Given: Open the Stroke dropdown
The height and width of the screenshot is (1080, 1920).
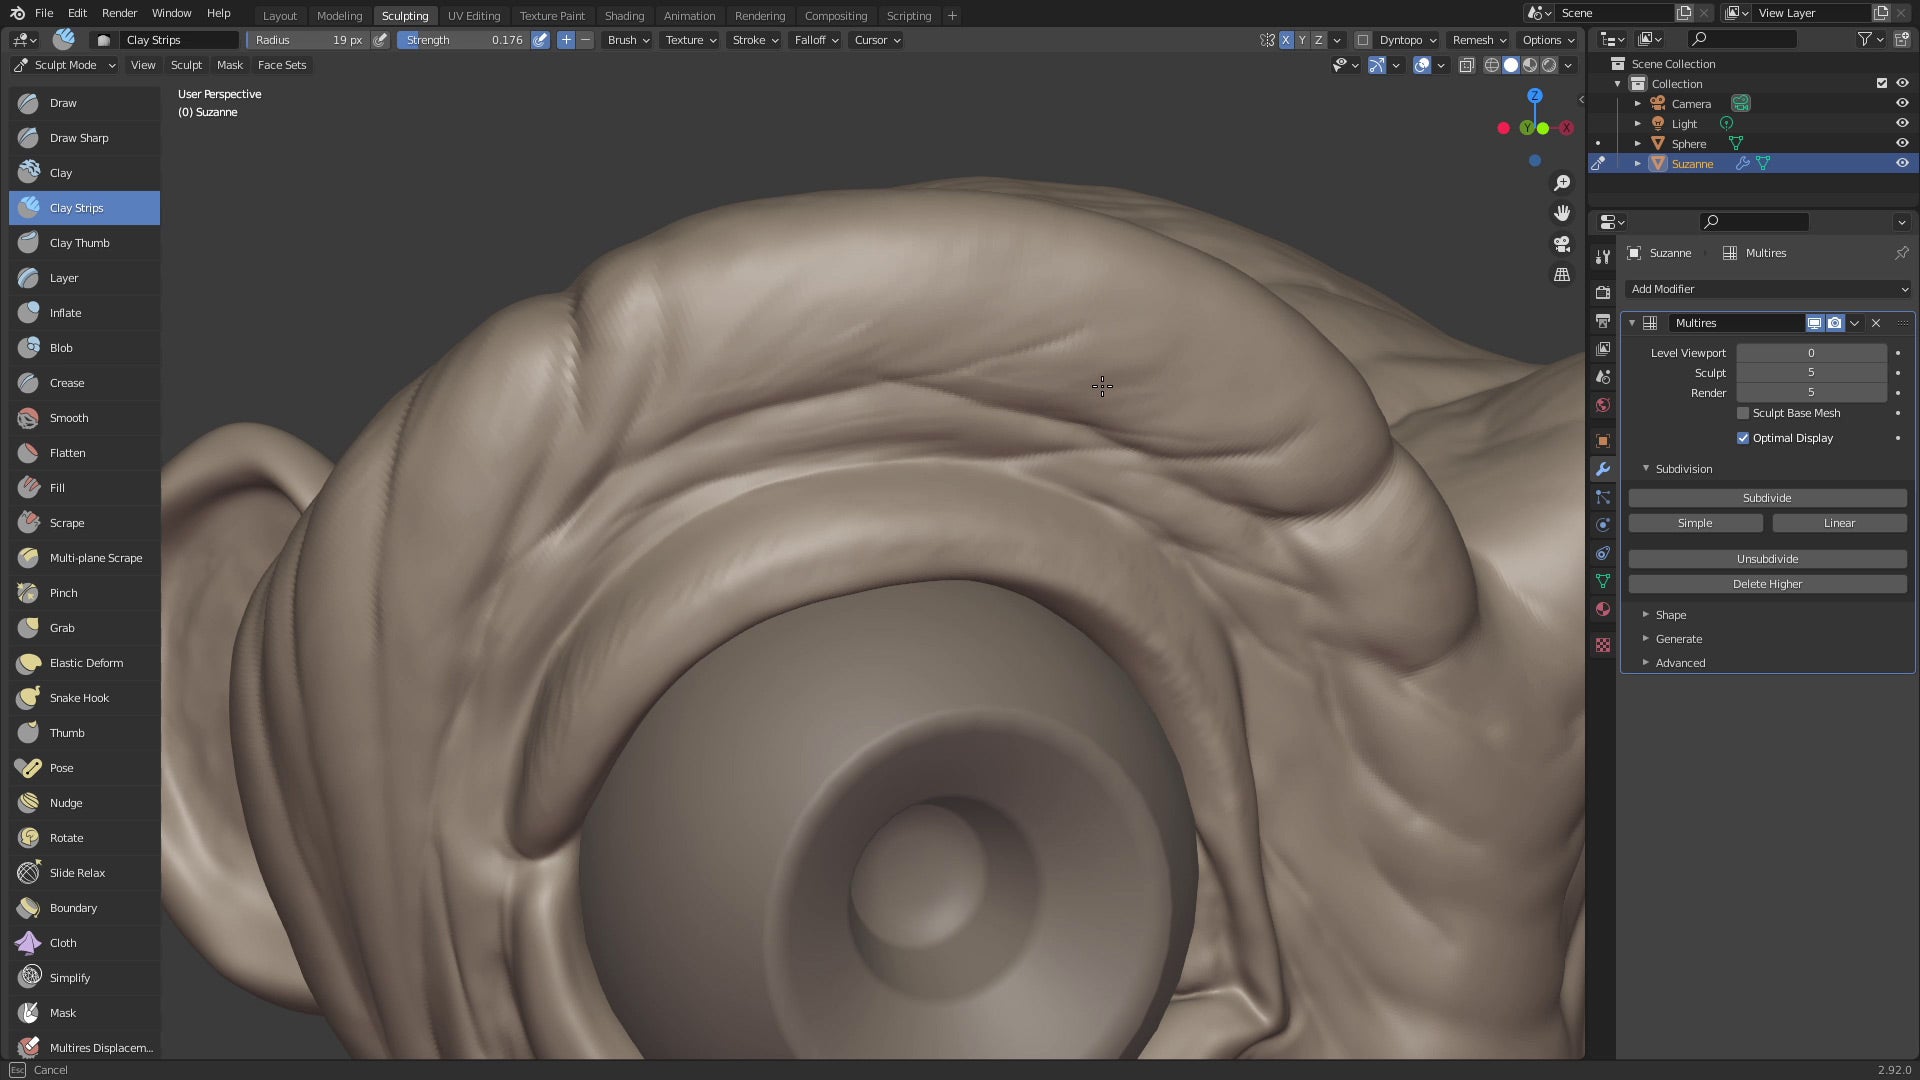Looking at the screenshot, I should [755, 40].
